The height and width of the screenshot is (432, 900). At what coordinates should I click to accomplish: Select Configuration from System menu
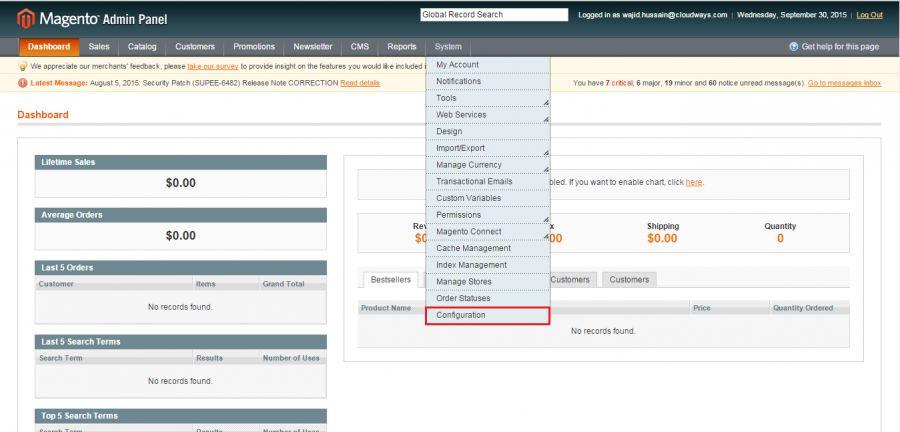488,316
